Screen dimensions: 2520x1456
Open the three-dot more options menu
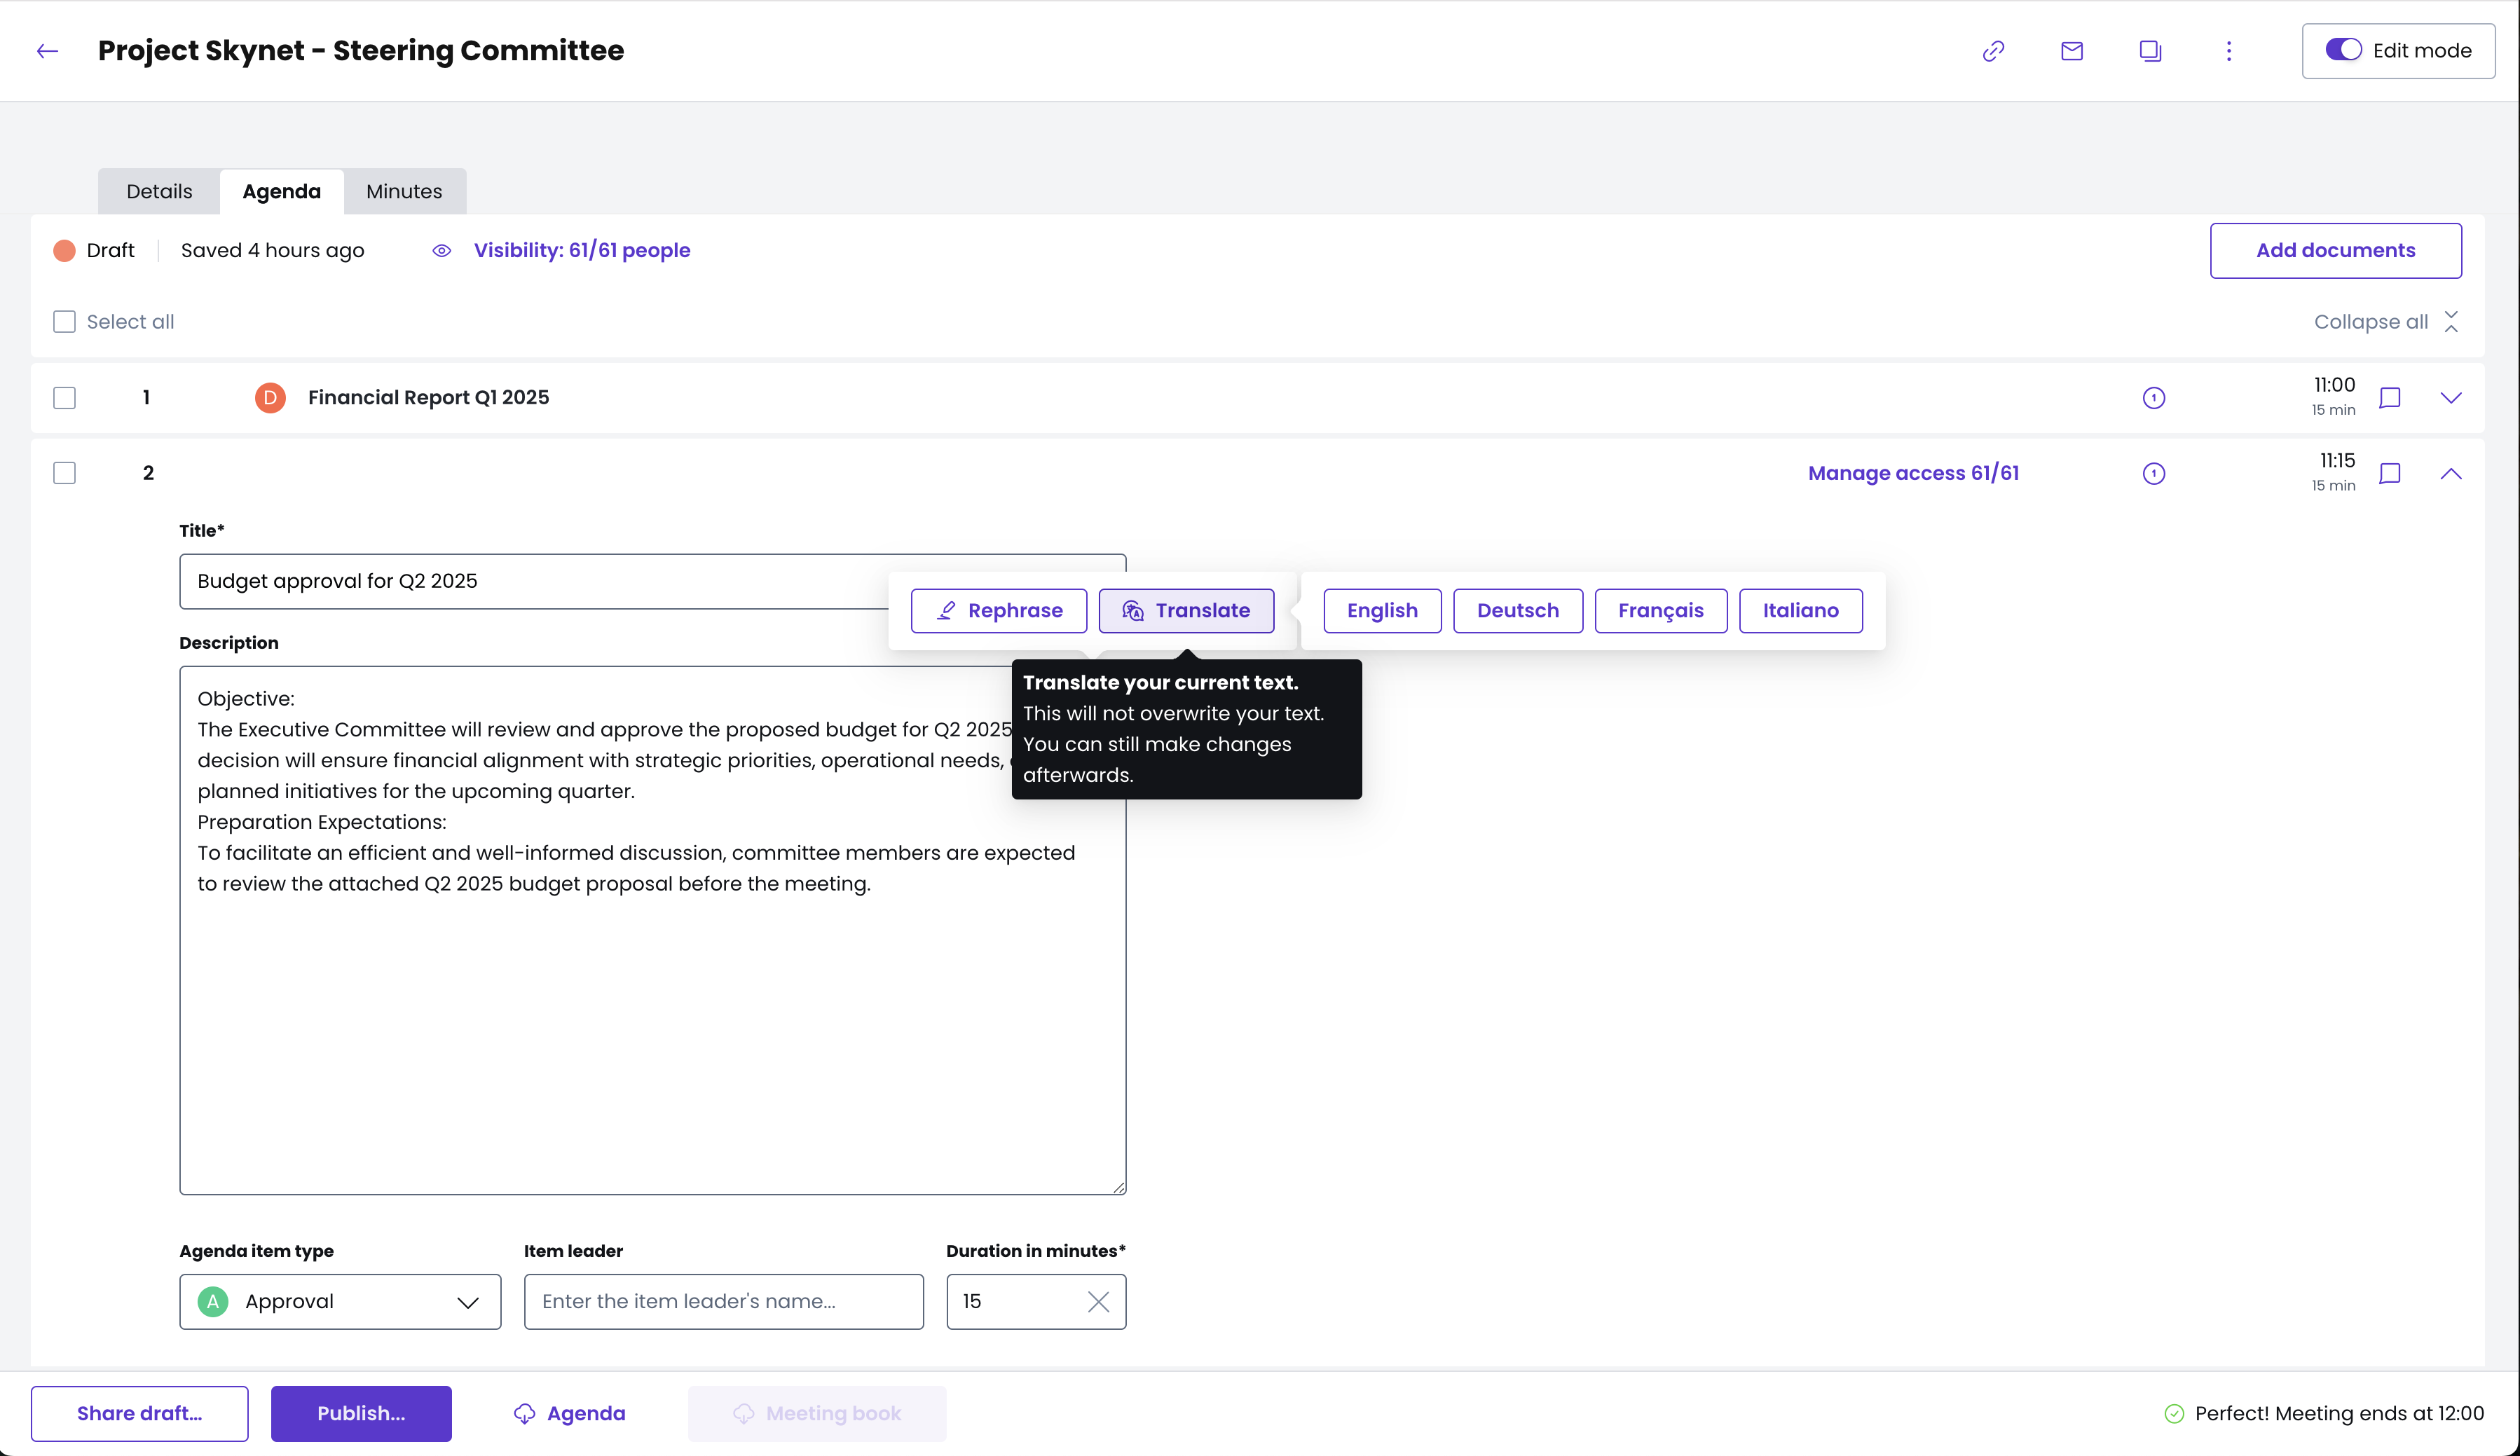click(x=2229, y=51)
